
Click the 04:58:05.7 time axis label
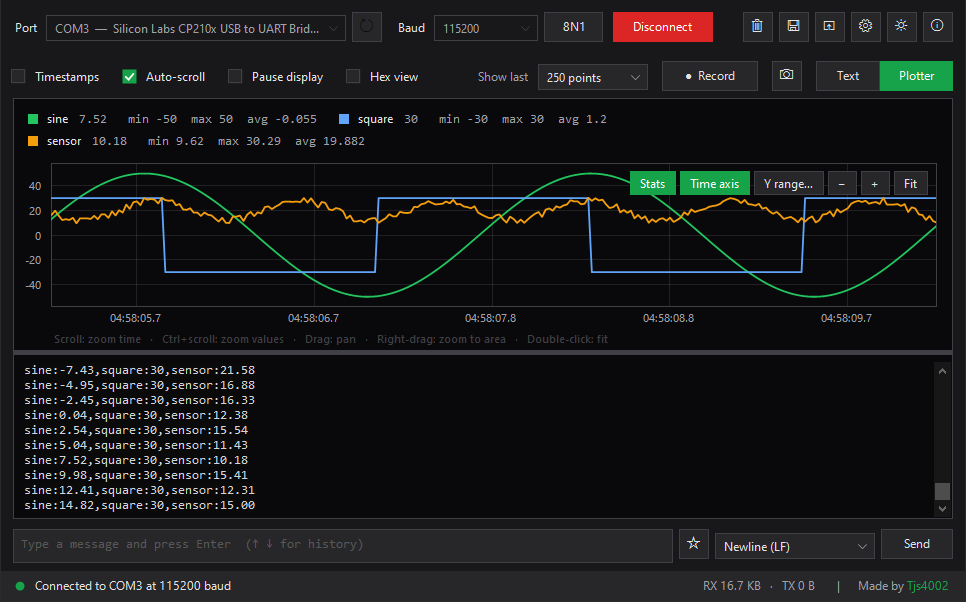pyautogui.click(x=136, y=319)
